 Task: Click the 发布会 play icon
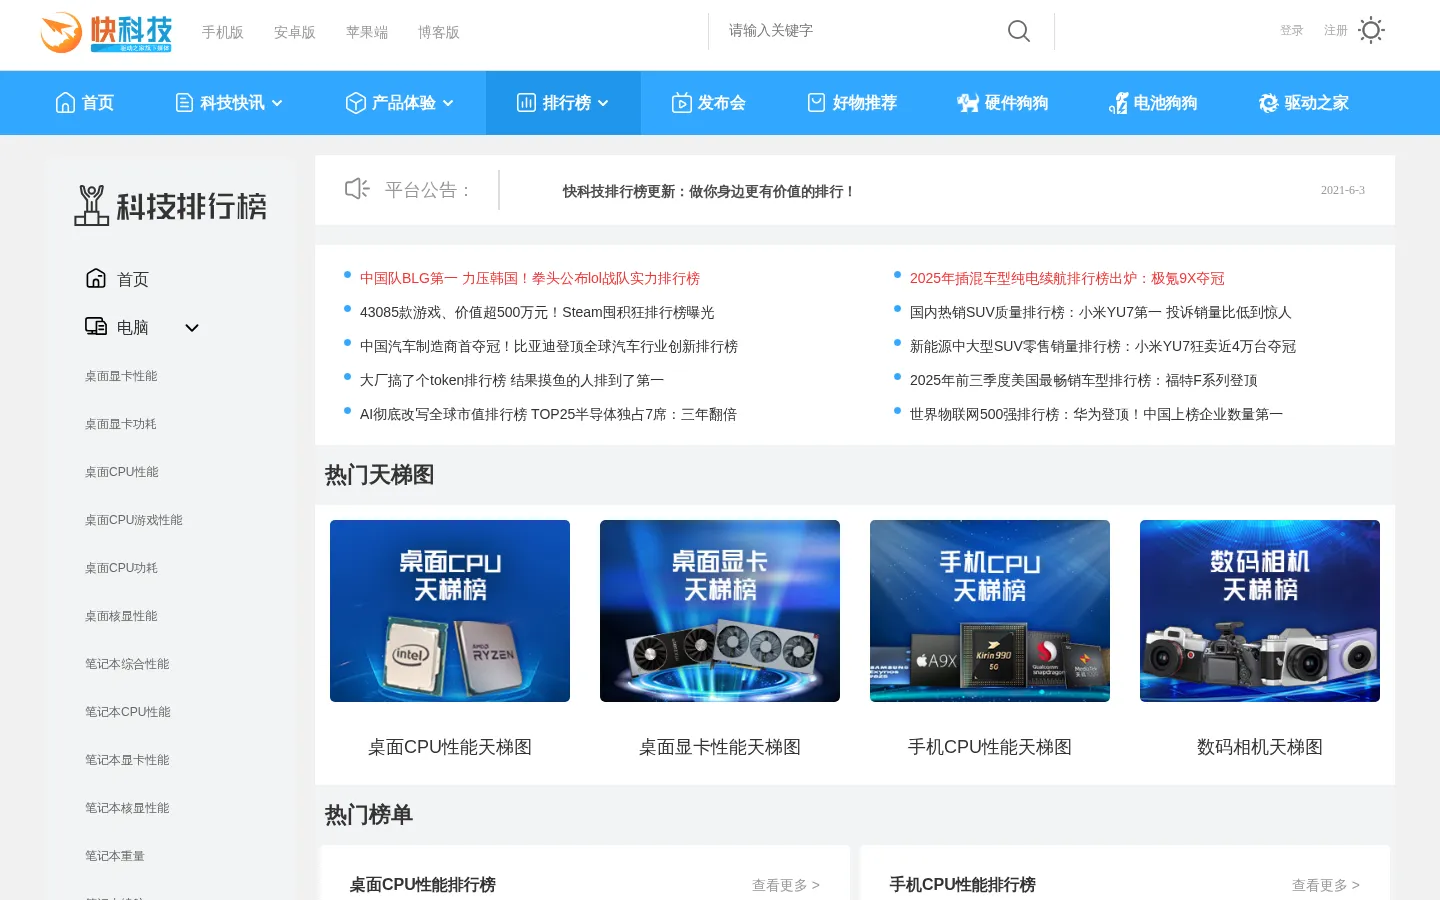pyautogui.click(x=682, y=102)
